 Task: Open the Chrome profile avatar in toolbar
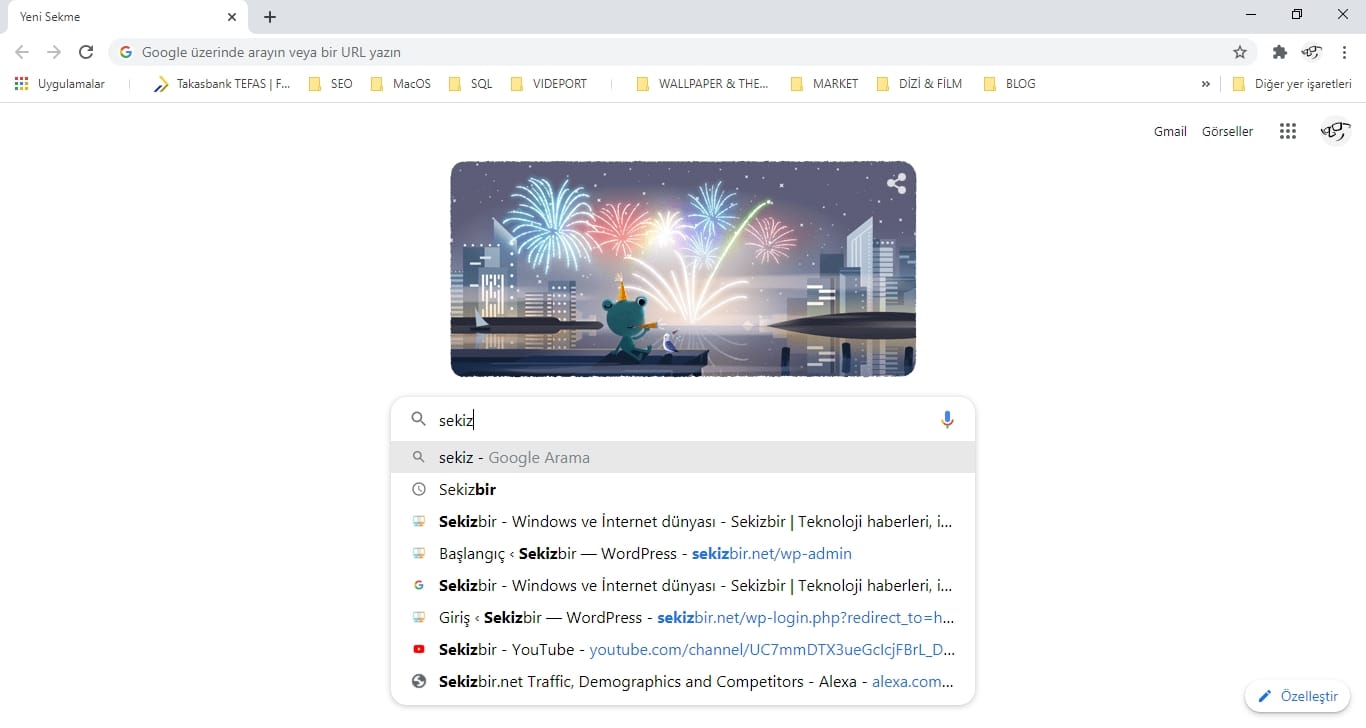pyautogui.click(x=1311, y=52)
